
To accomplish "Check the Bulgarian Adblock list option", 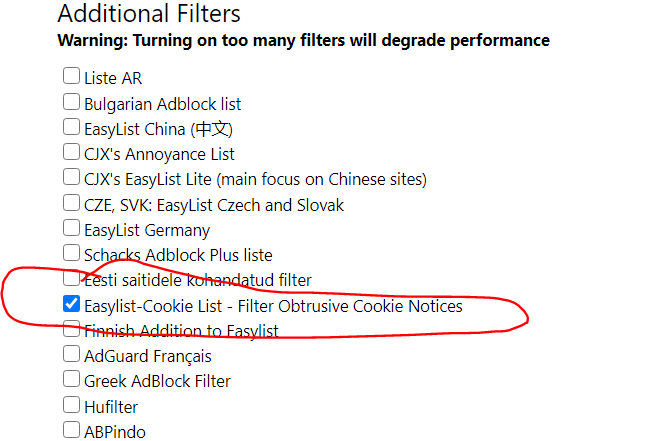I will (71, 102).
